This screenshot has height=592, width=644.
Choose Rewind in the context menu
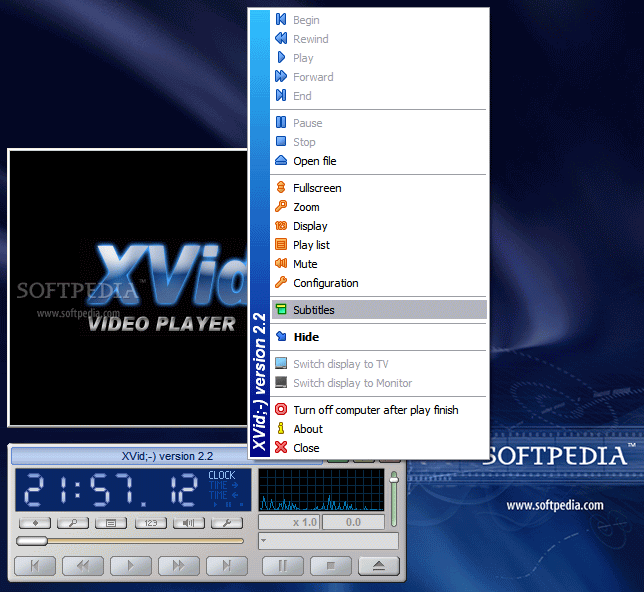[378, 39]
